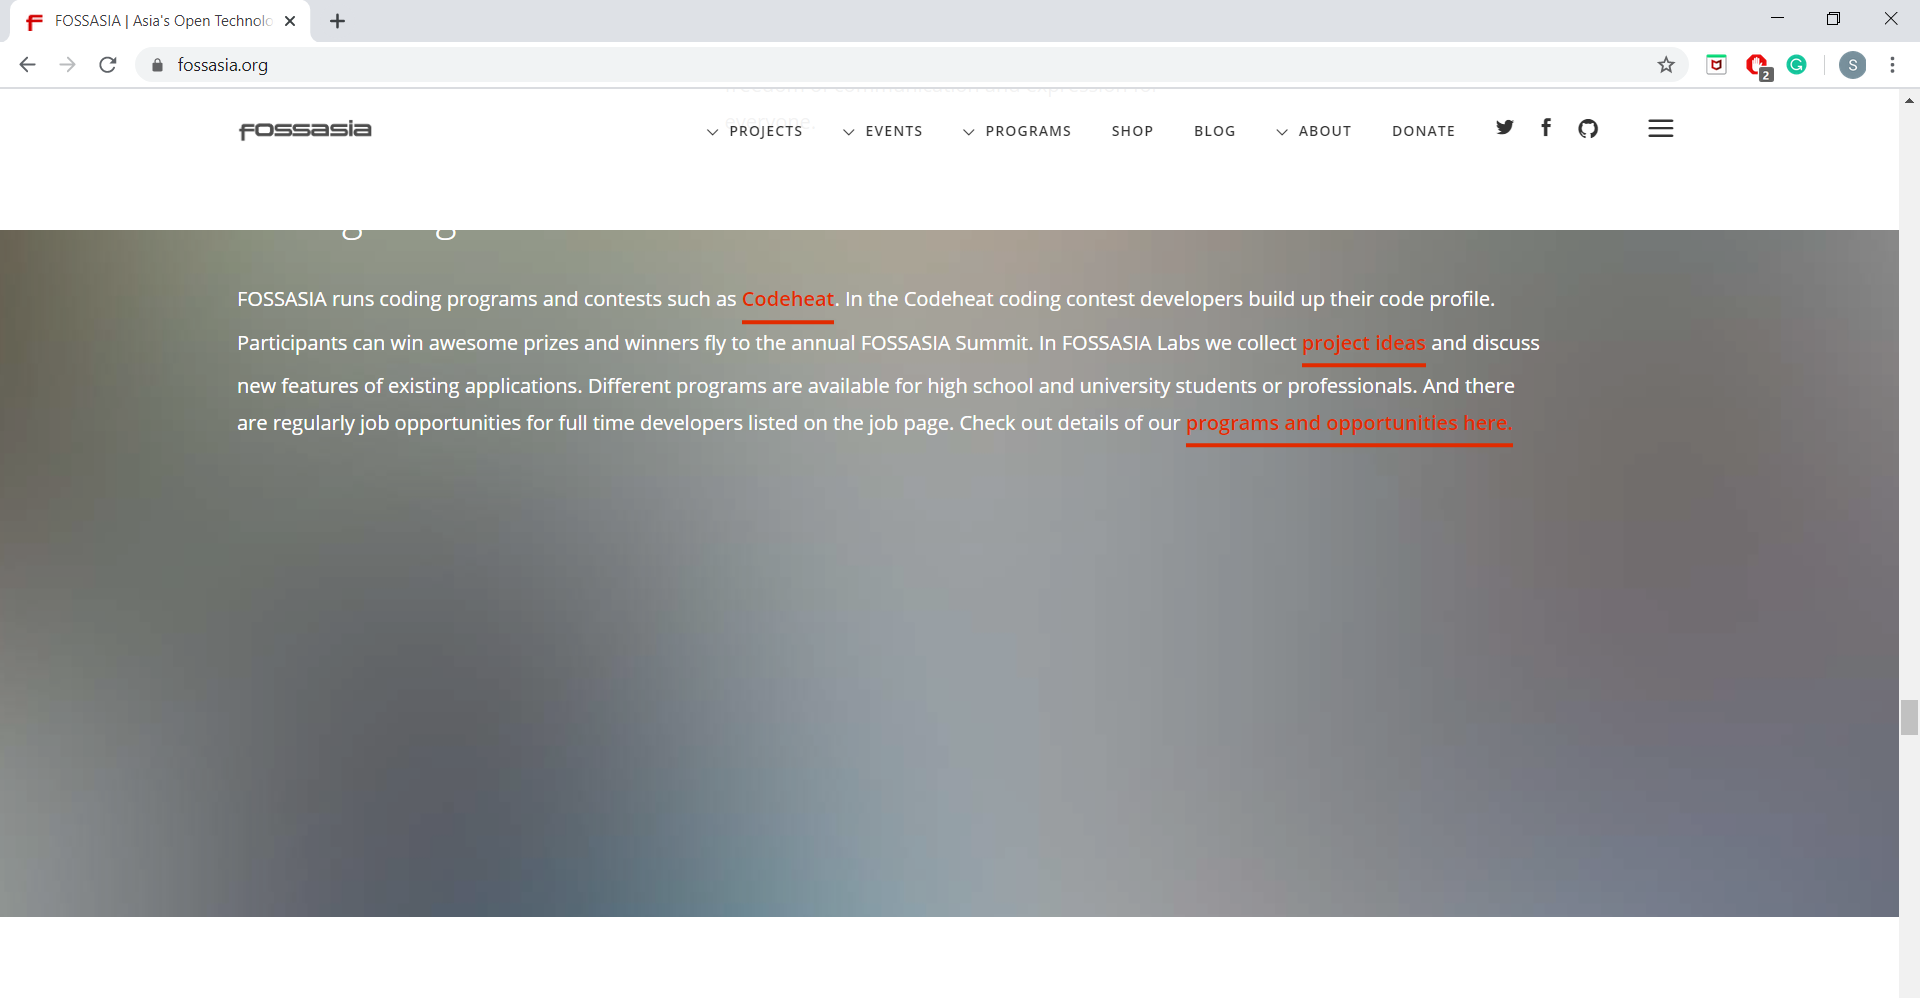Expand the EVENTS dropdown
The image size is (1920, 998).
point(894,131)
